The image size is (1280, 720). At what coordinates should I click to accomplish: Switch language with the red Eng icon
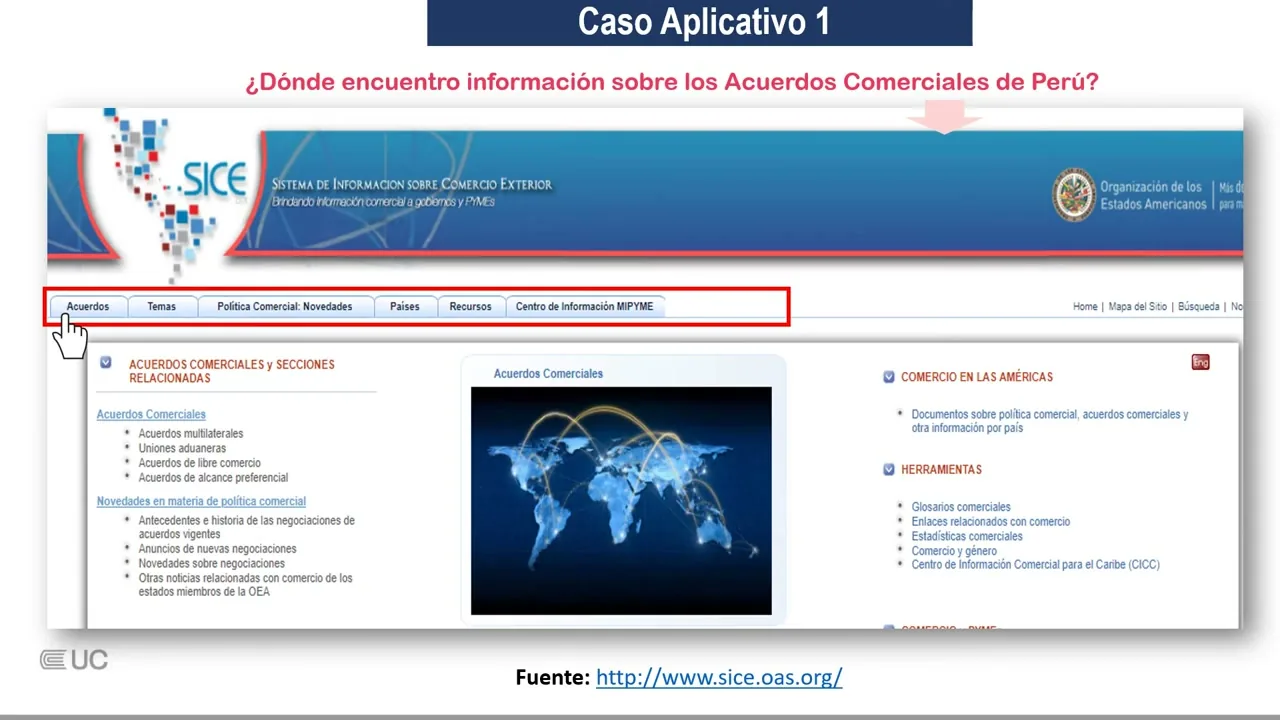tap(1201, 362)
